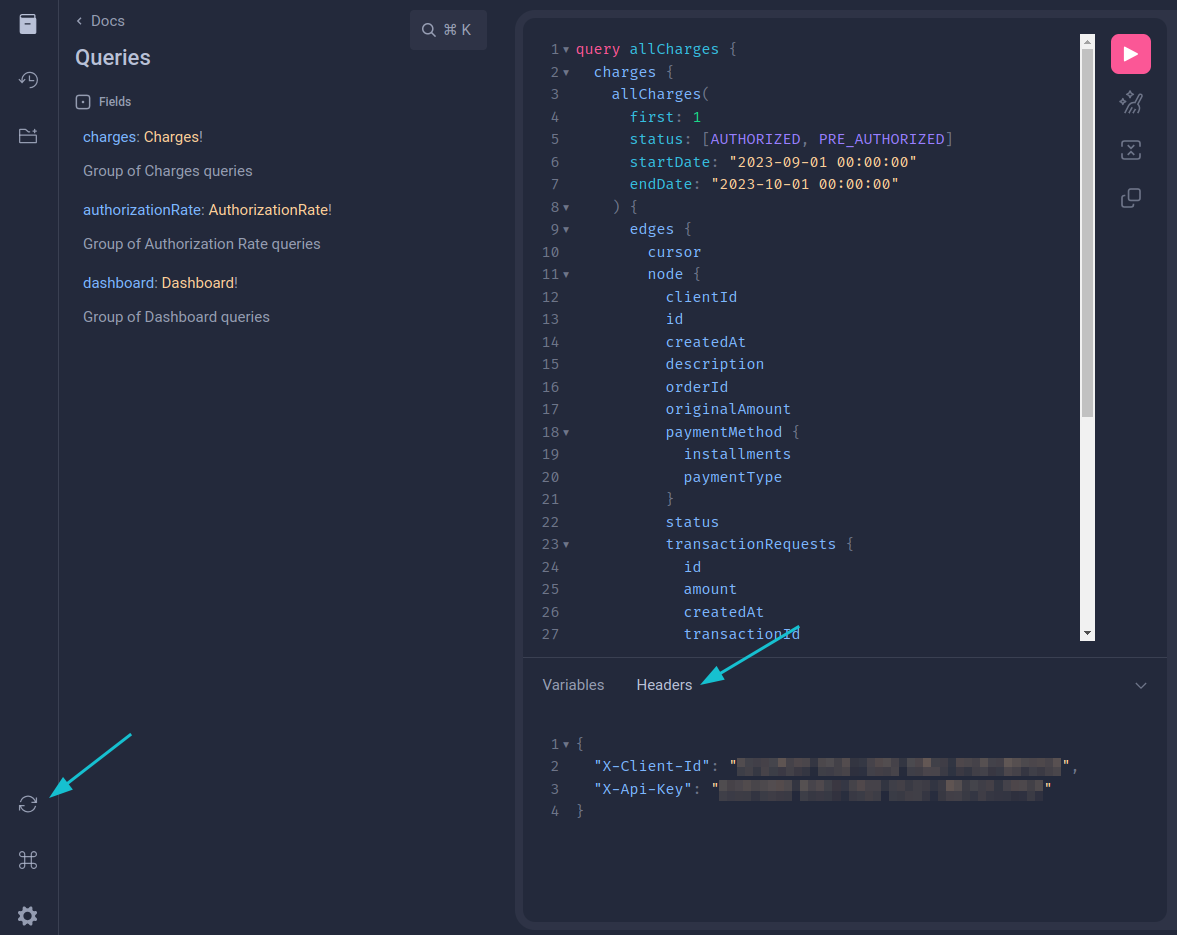Open the dashboard field link
The width and height of the screenshot is (1177, 935).
pos(119,283)
